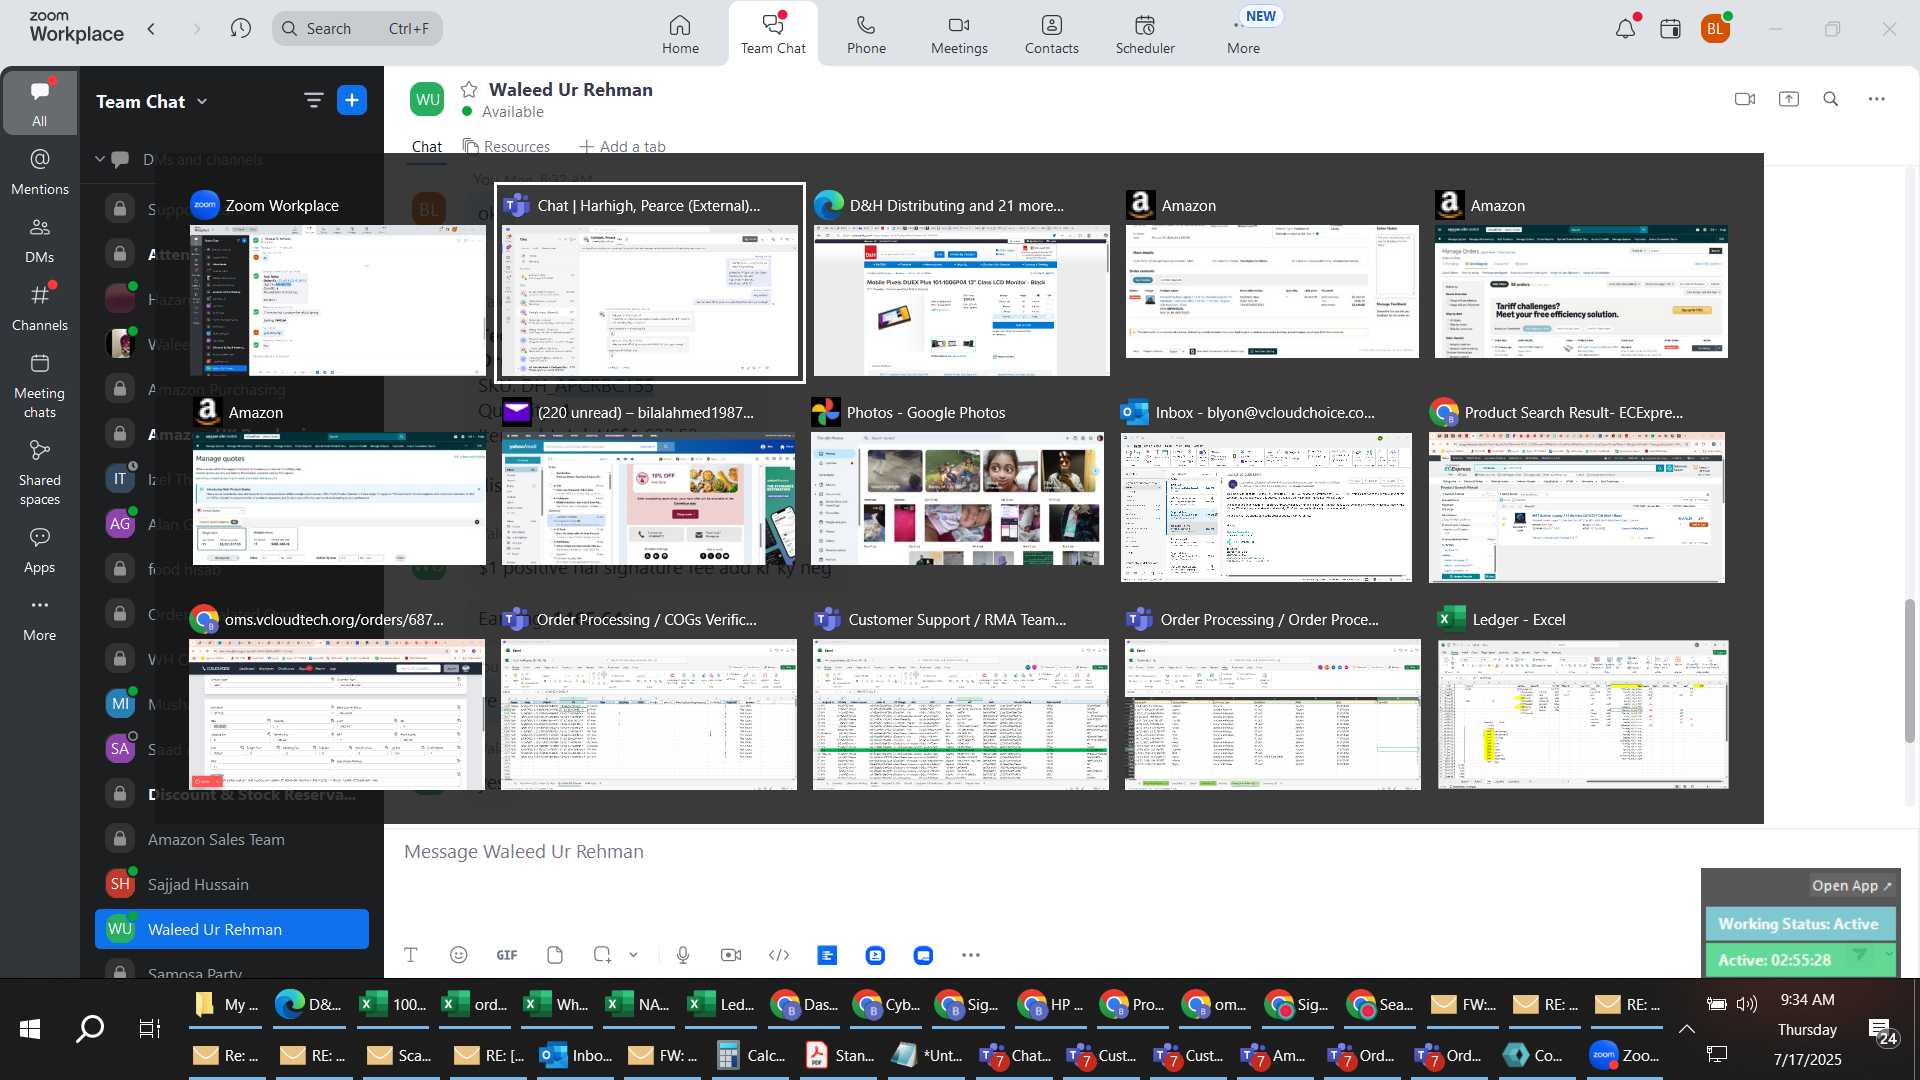Image resolution: width=1920 pixels, height=1080 pixels.
Task: Open the Resources tab
Action: pos(506,146)
